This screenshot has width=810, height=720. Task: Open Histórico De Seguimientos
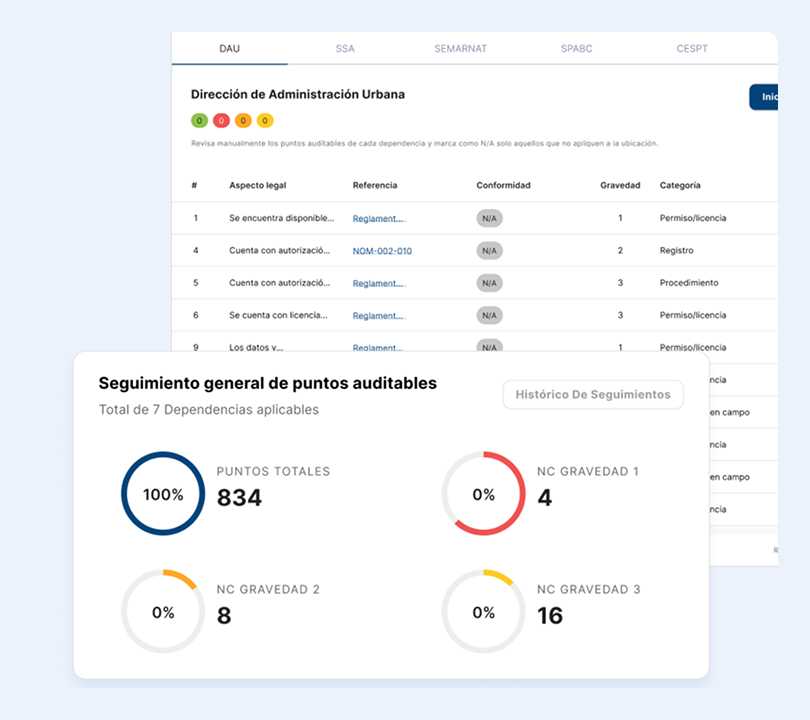[x=593, y=395]
